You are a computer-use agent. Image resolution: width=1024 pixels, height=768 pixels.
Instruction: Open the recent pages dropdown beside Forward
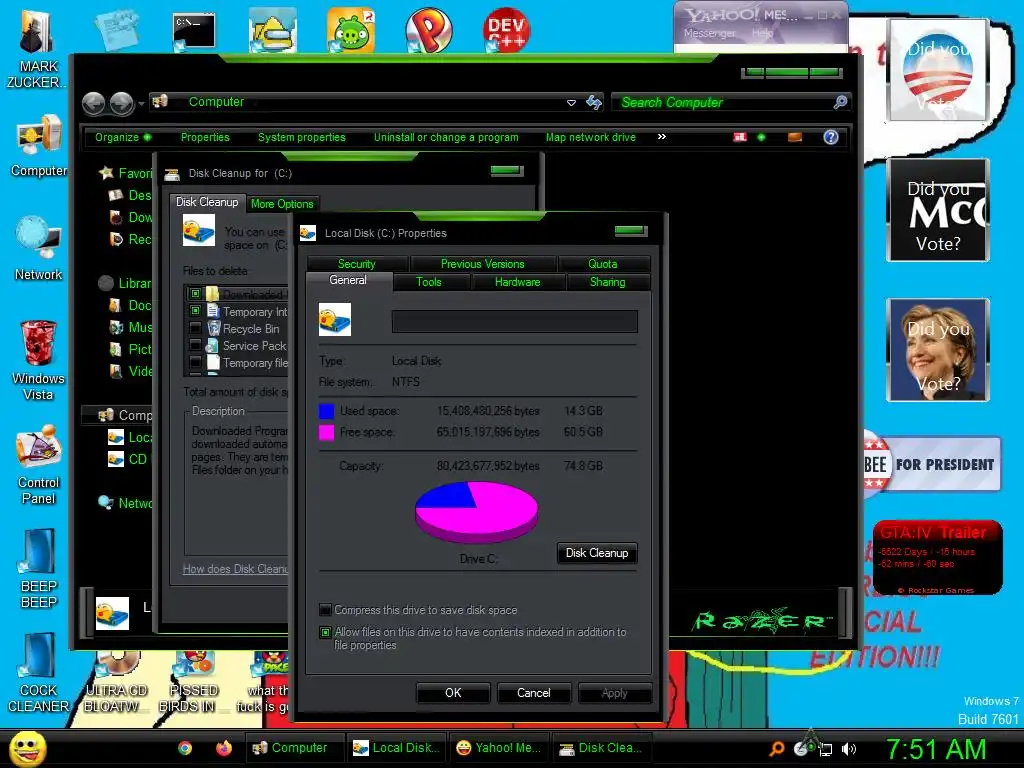141,104
